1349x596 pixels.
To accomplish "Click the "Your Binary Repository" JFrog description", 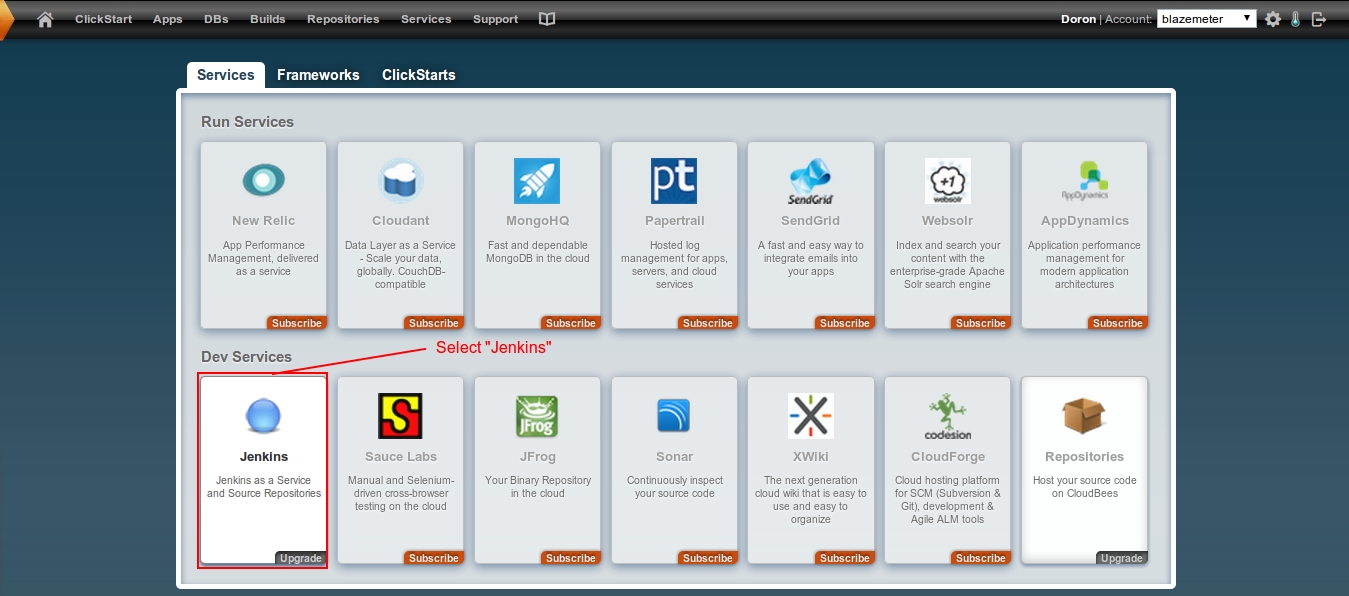I will [538, 487].
